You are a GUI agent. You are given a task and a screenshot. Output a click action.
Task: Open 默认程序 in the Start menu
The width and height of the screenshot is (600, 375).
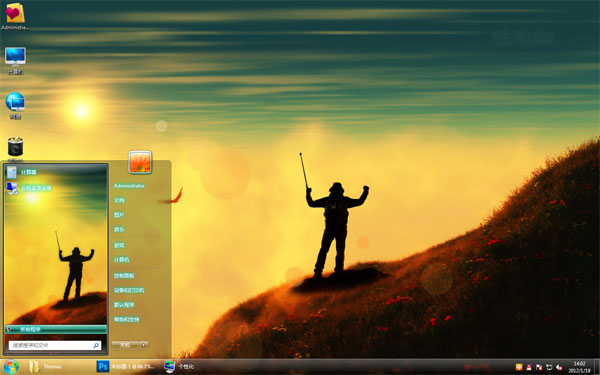124,305
